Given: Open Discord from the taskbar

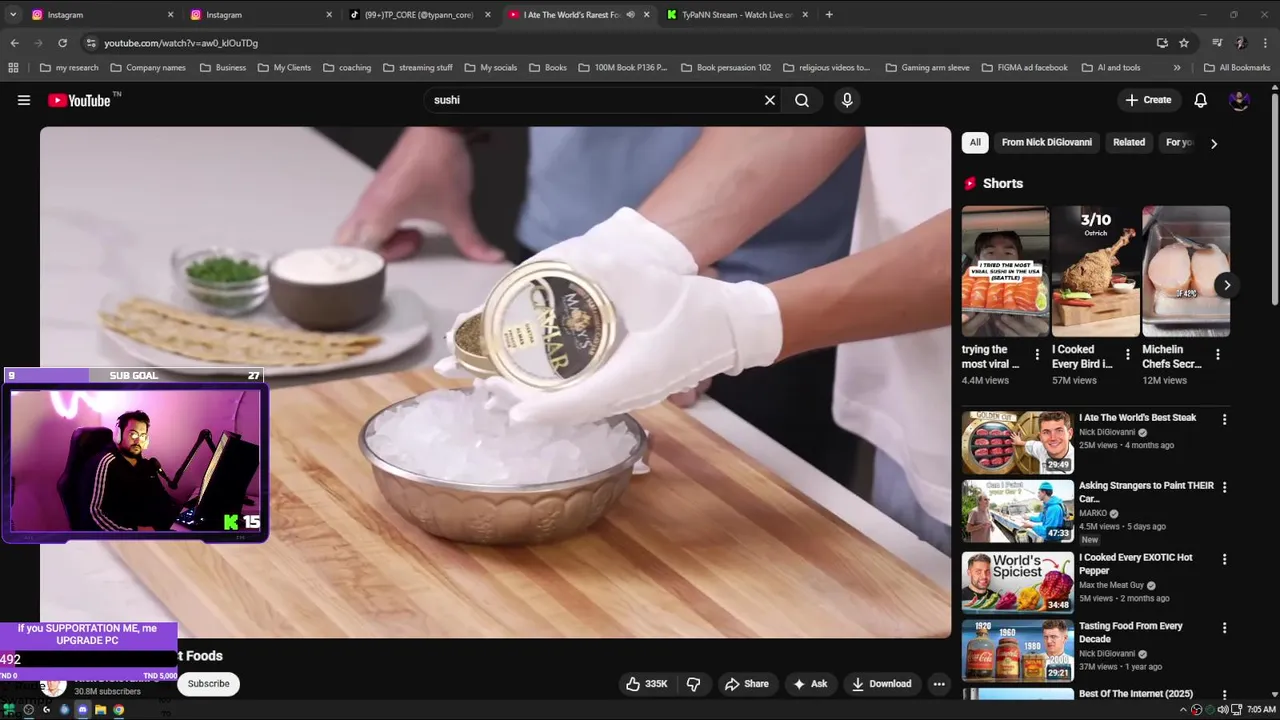Looking at the screenshot, I should coord(82,710).
